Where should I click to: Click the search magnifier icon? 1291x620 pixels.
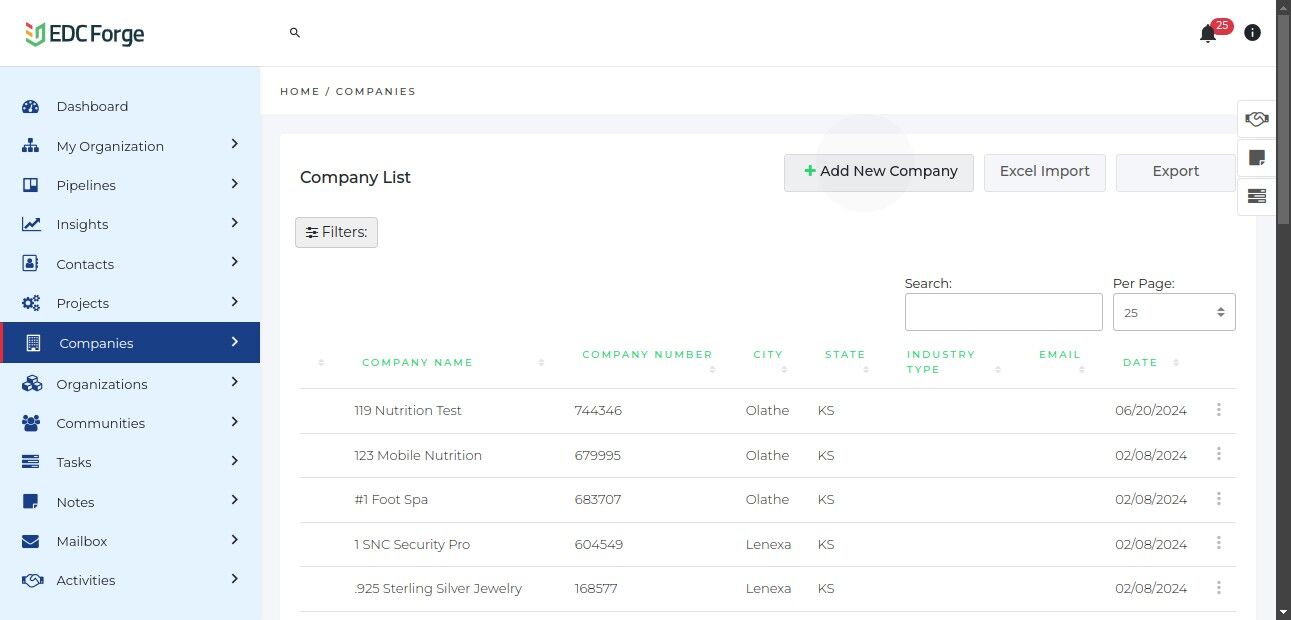[x=295, y=33]
